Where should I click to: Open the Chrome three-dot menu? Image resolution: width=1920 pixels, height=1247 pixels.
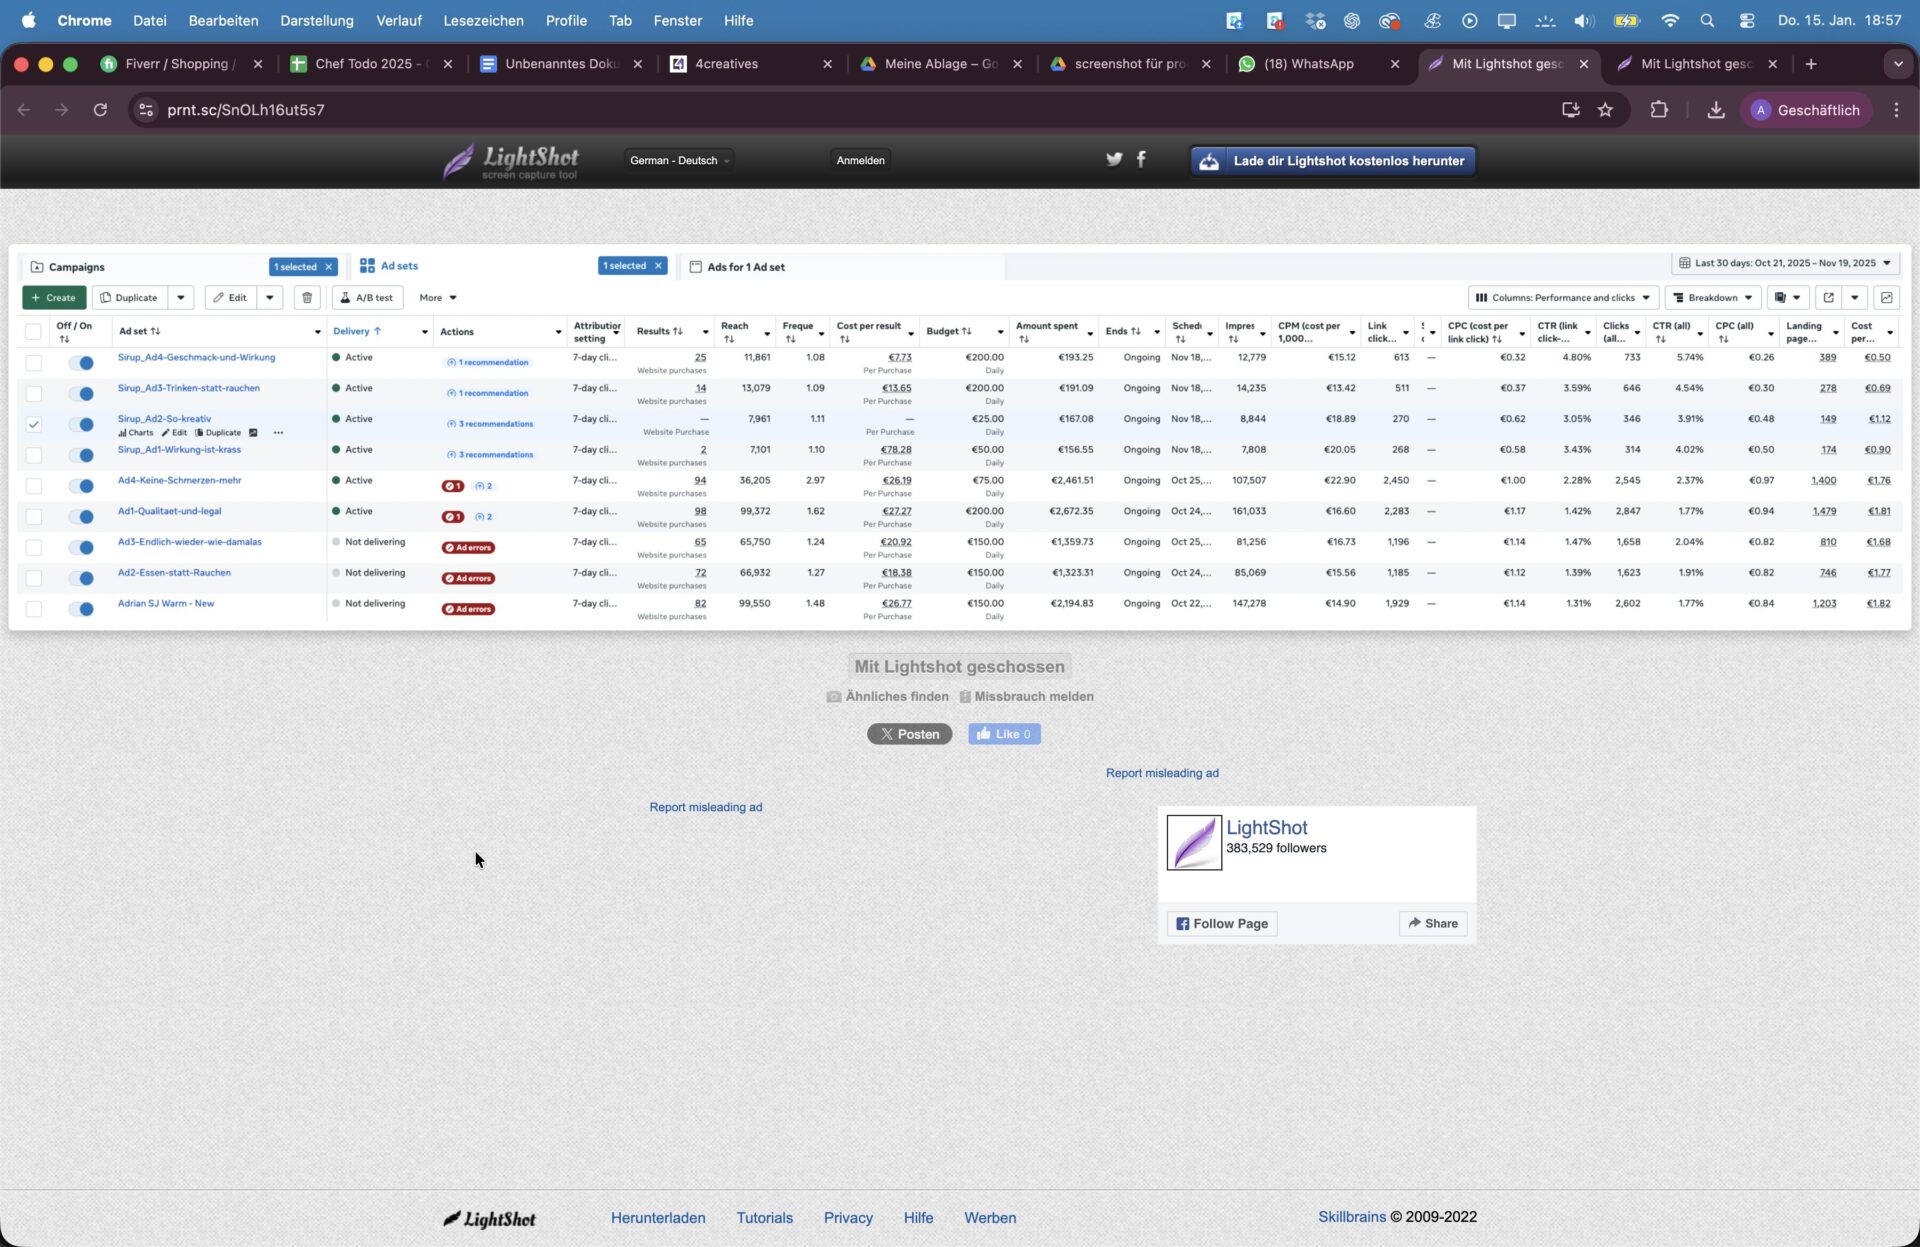[1896, 110]
